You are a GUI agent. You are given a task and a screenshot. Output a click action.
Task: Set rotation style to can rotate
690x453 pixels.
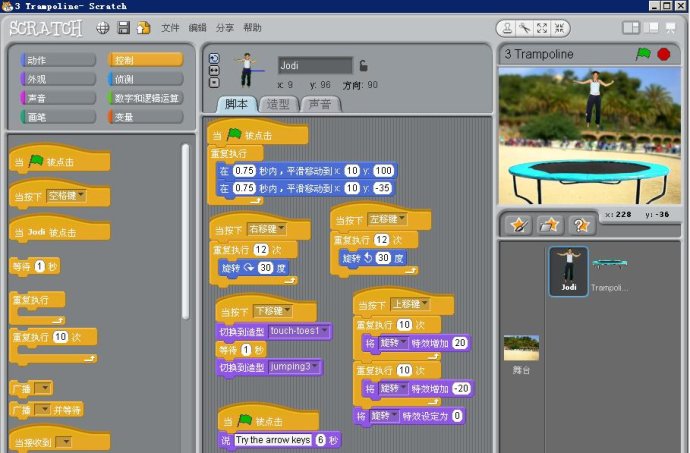(x=214, y=58)
